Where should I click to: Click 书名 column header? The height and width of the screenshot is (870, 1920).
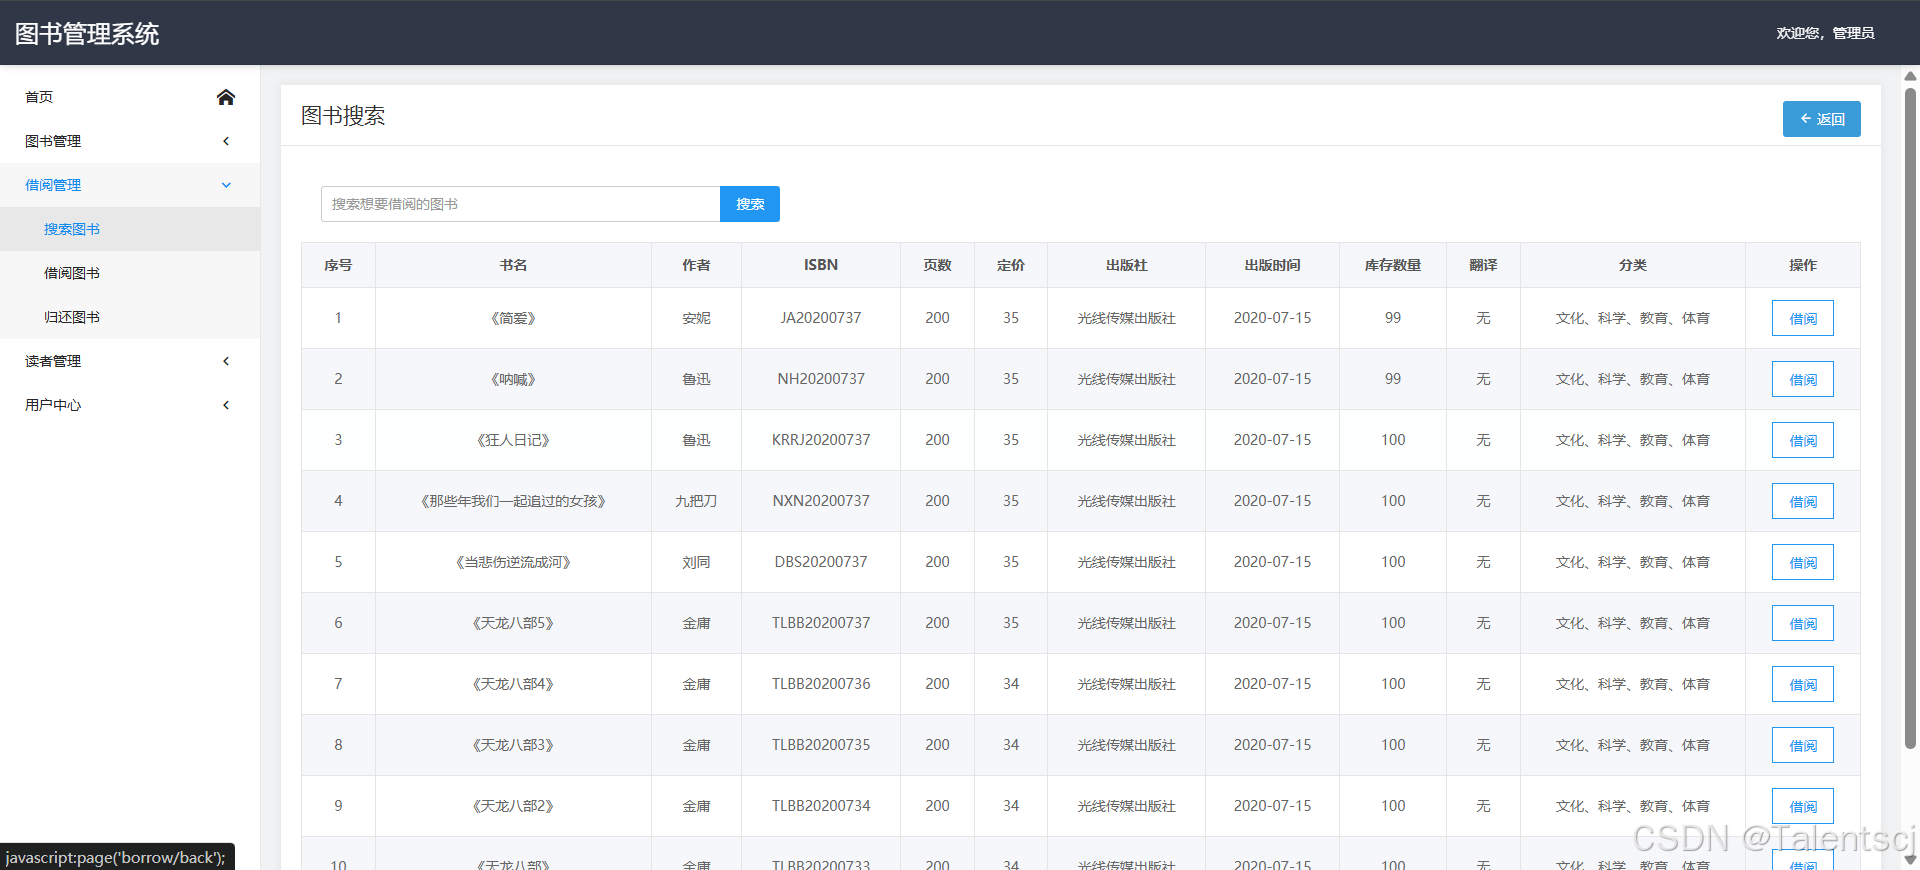click(x=513, y=265)
